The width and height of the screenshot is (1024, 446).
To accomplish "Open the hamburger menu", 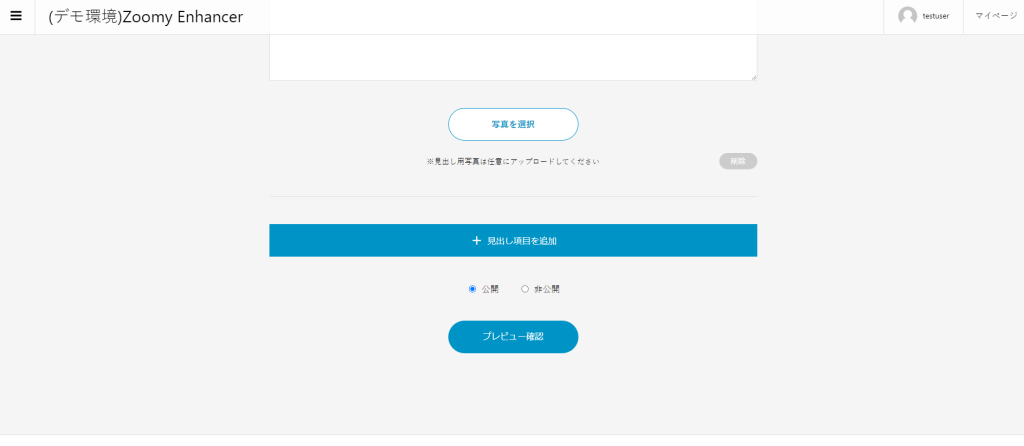I will (16, 16).
